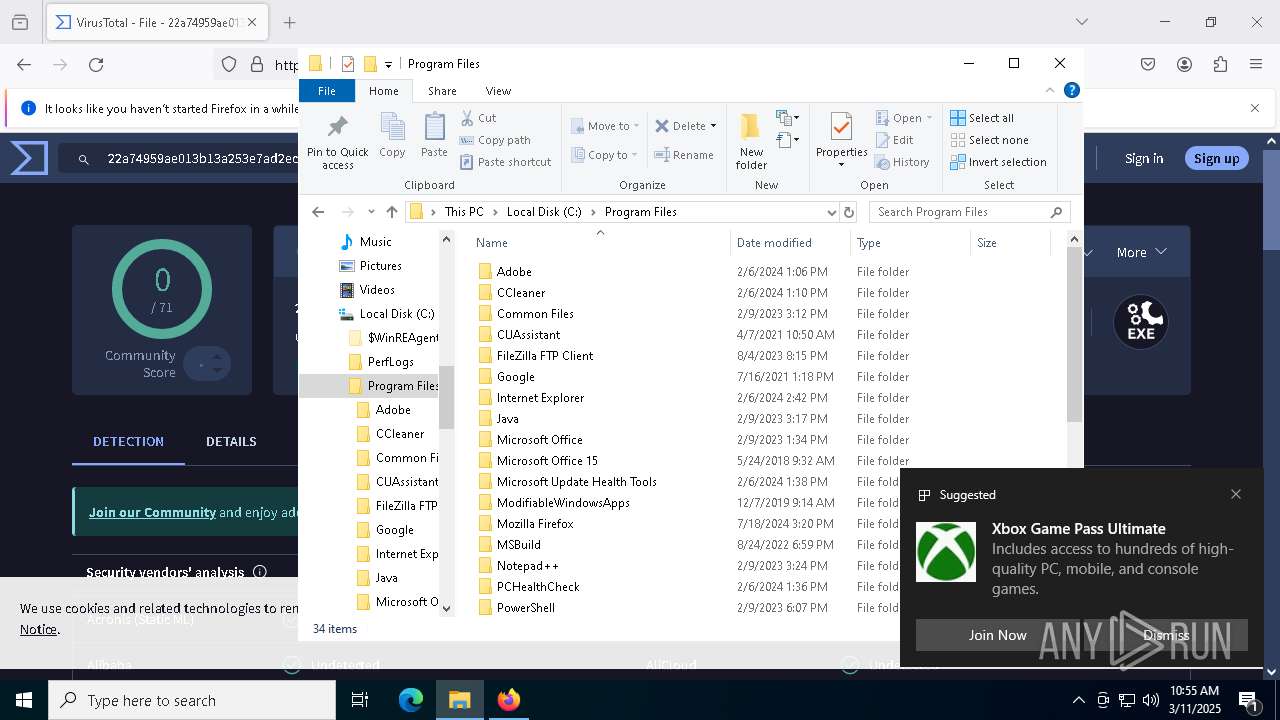
Task: Click the Edit ribbon button
Action: (x=894, y=140)
